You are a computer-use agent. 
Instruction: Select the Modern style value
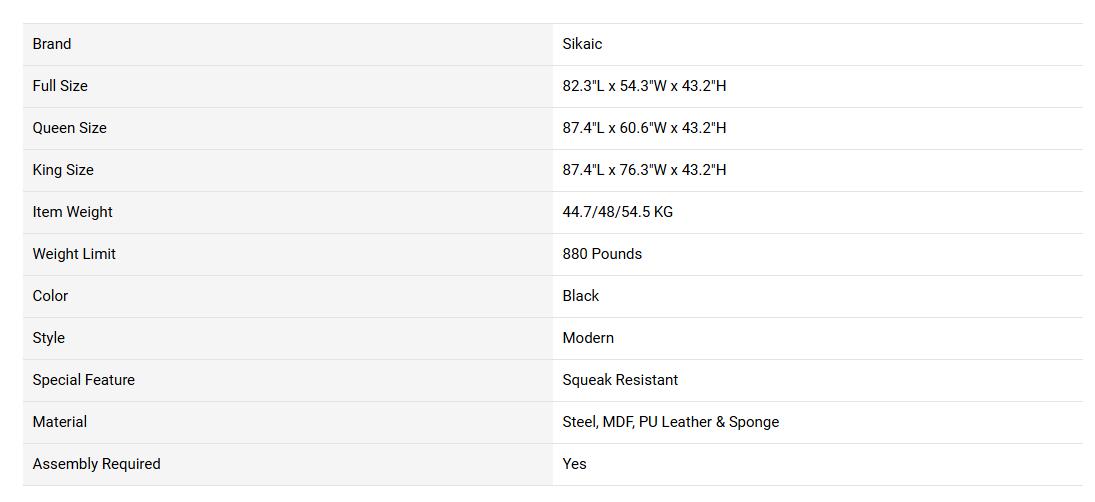tap(588, 338)
